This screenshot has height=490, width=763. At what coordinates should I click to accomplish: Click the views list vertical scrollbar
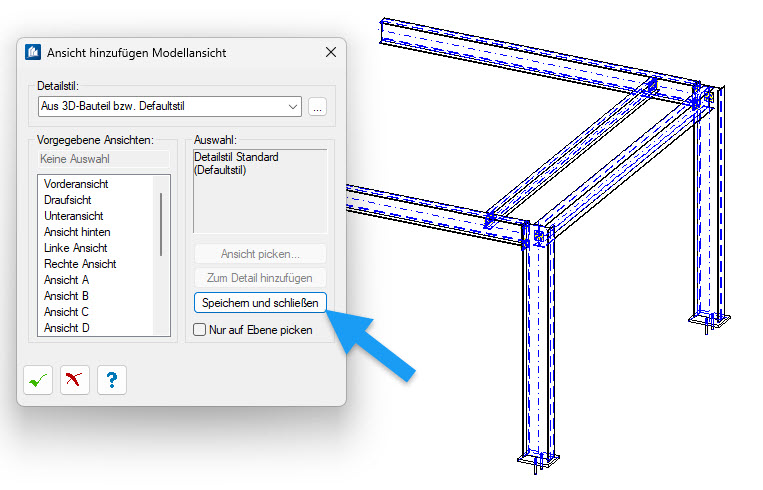(x=161, y=224)
